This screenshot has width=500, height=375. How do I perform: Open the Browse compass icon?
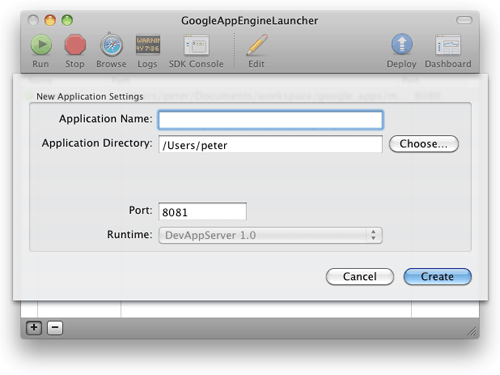pyautogui.click(x=111, y=45)
